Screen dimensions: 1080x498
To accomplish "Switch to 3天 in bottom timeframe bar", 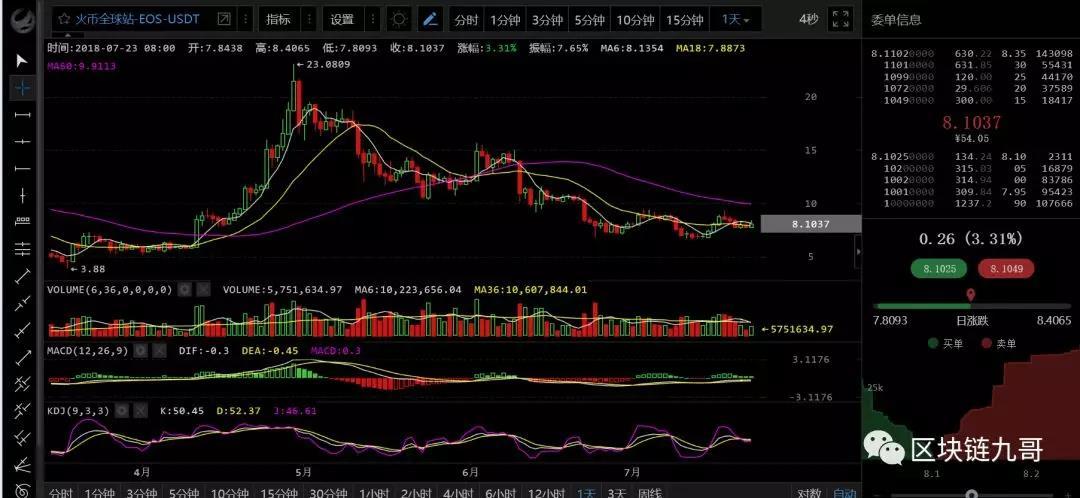I will pos(617,493).
